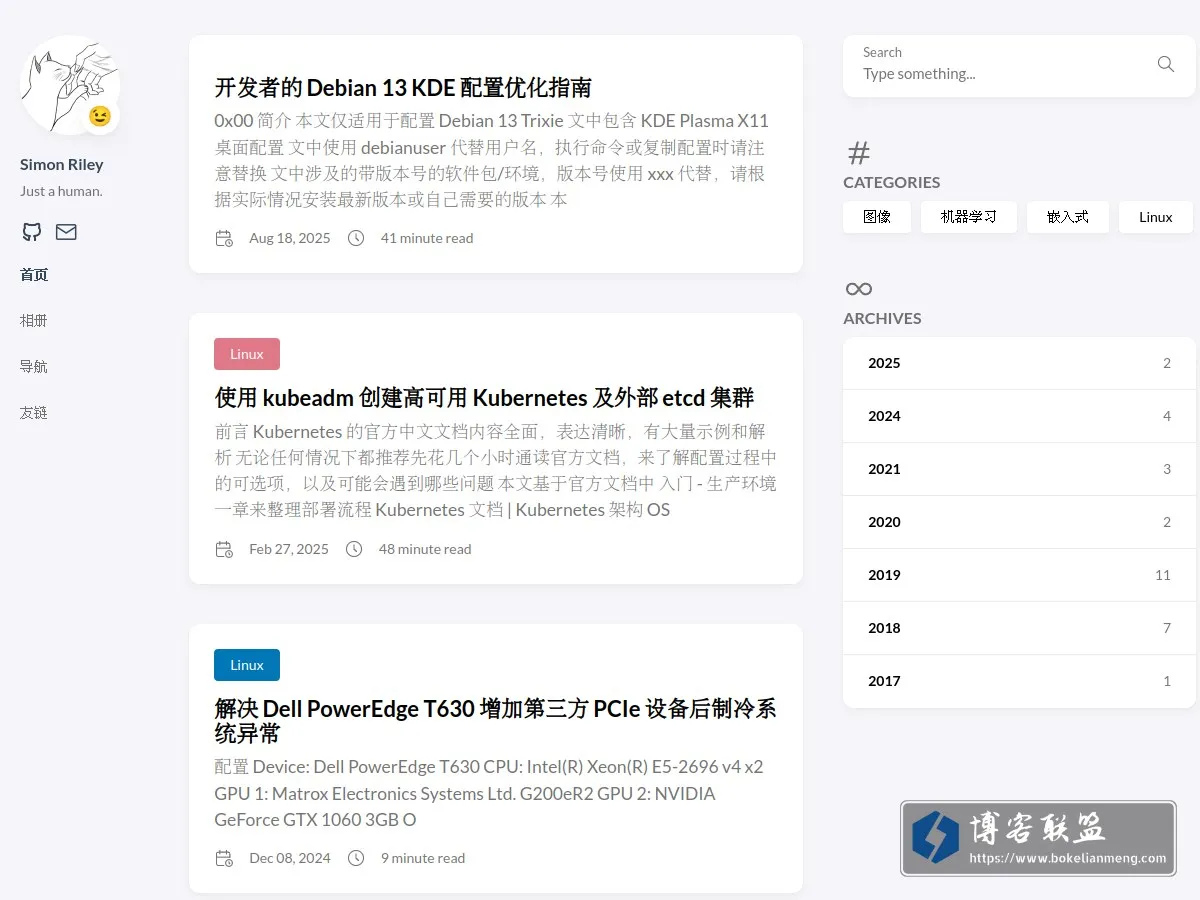Open the 2019 archive row
The image size is (1200, 900).
(1019, 575)
